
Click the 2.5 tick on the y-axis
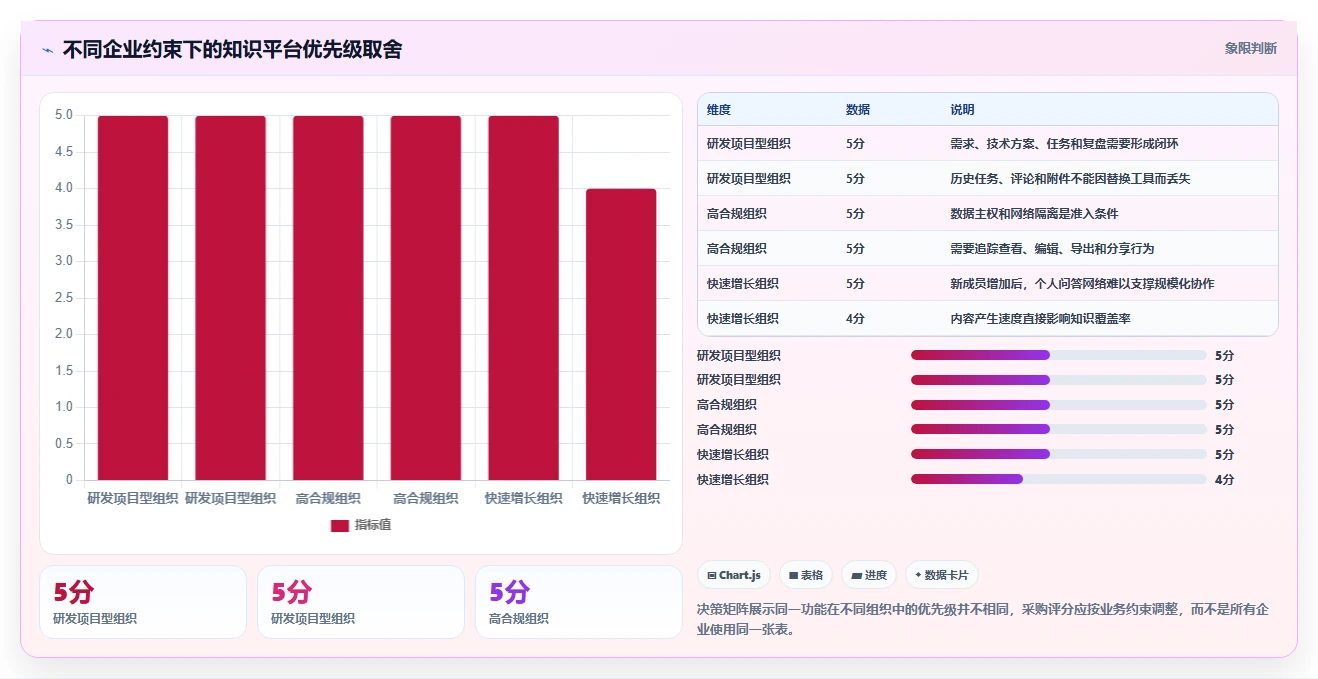63,298
